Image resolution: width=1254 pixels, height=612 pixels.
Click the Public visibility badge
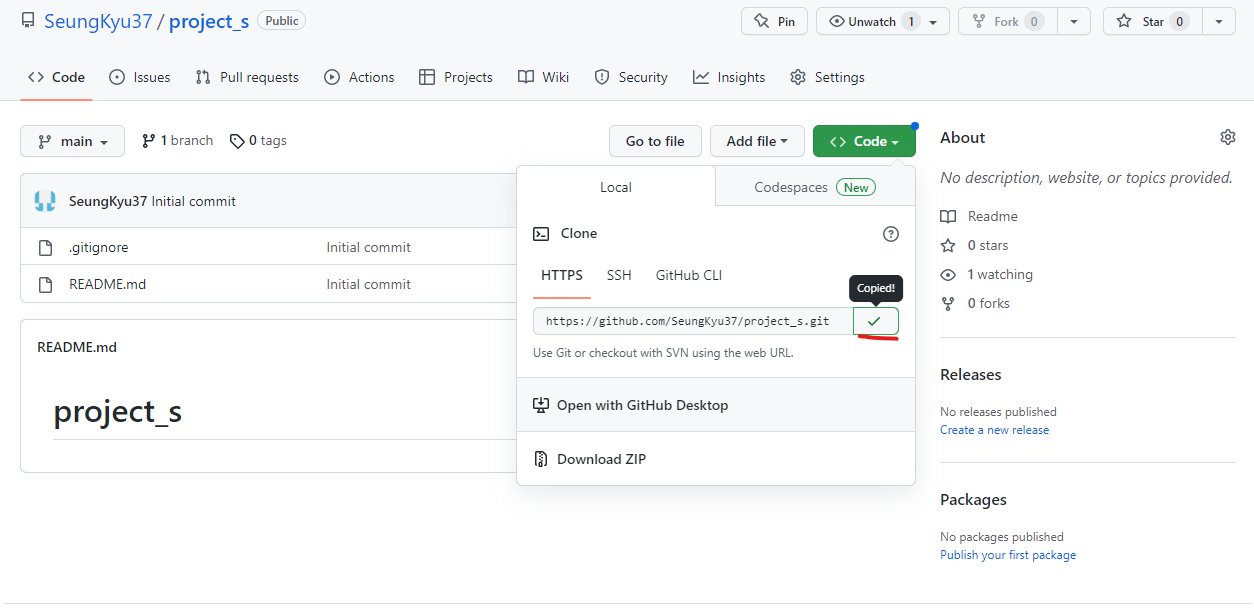[x=282, y=20]
